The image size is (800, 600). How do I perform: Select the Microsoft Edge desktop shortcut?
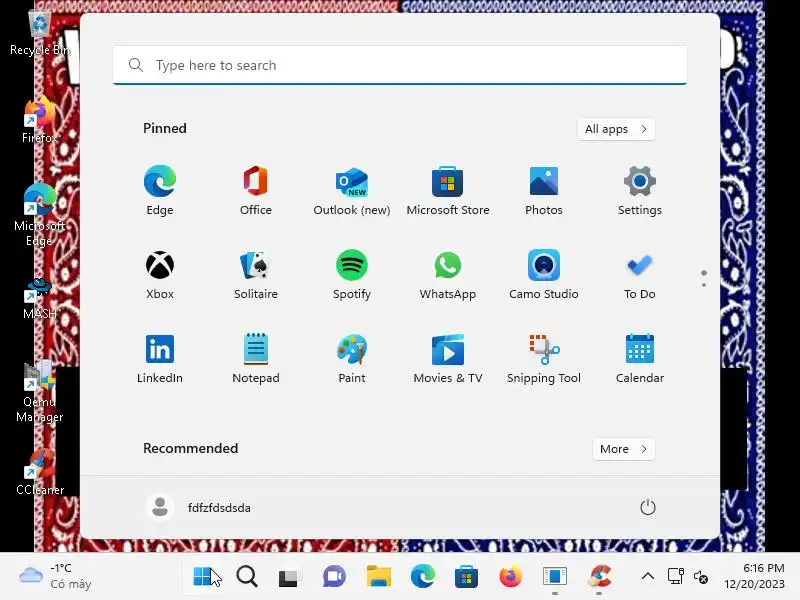40,215
